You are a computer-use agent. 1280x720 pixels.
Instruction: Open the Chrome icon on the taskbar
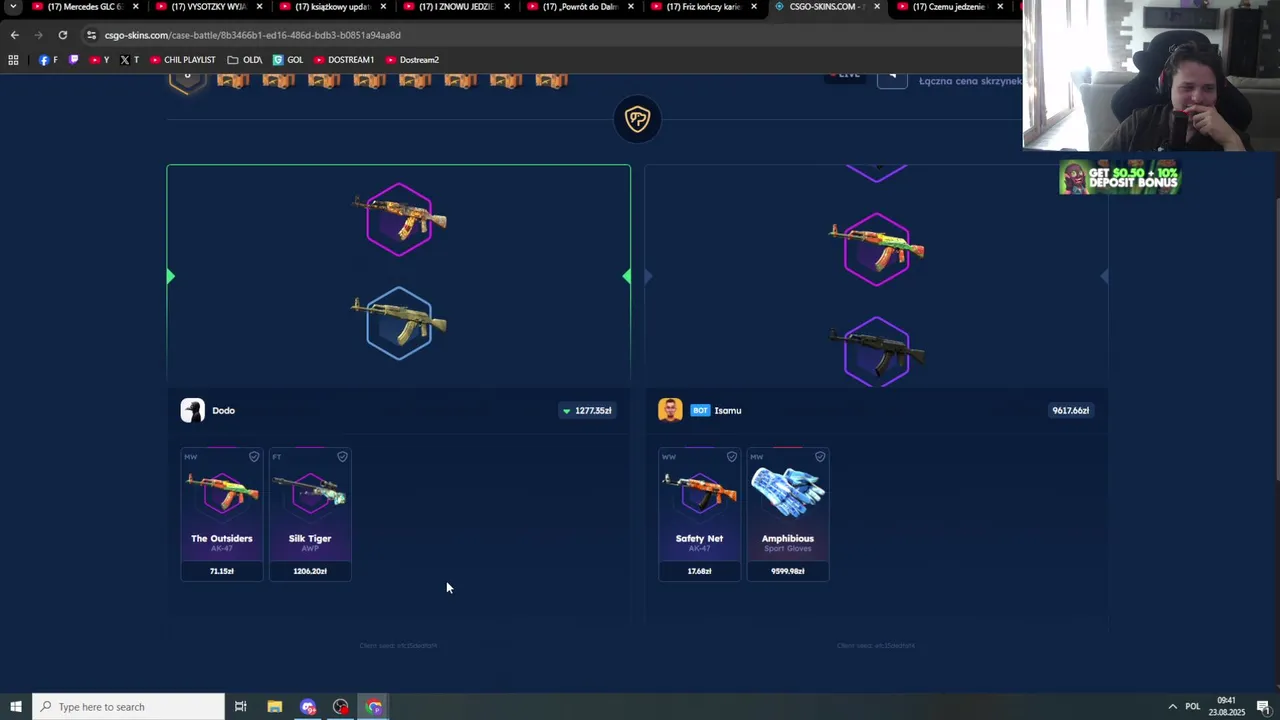374,707
